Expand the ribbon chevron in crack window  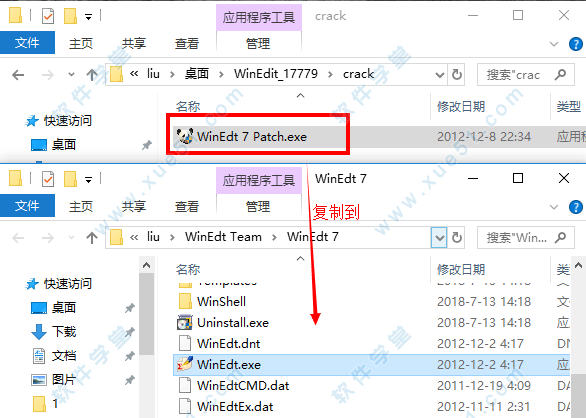[x=554, y=44]
